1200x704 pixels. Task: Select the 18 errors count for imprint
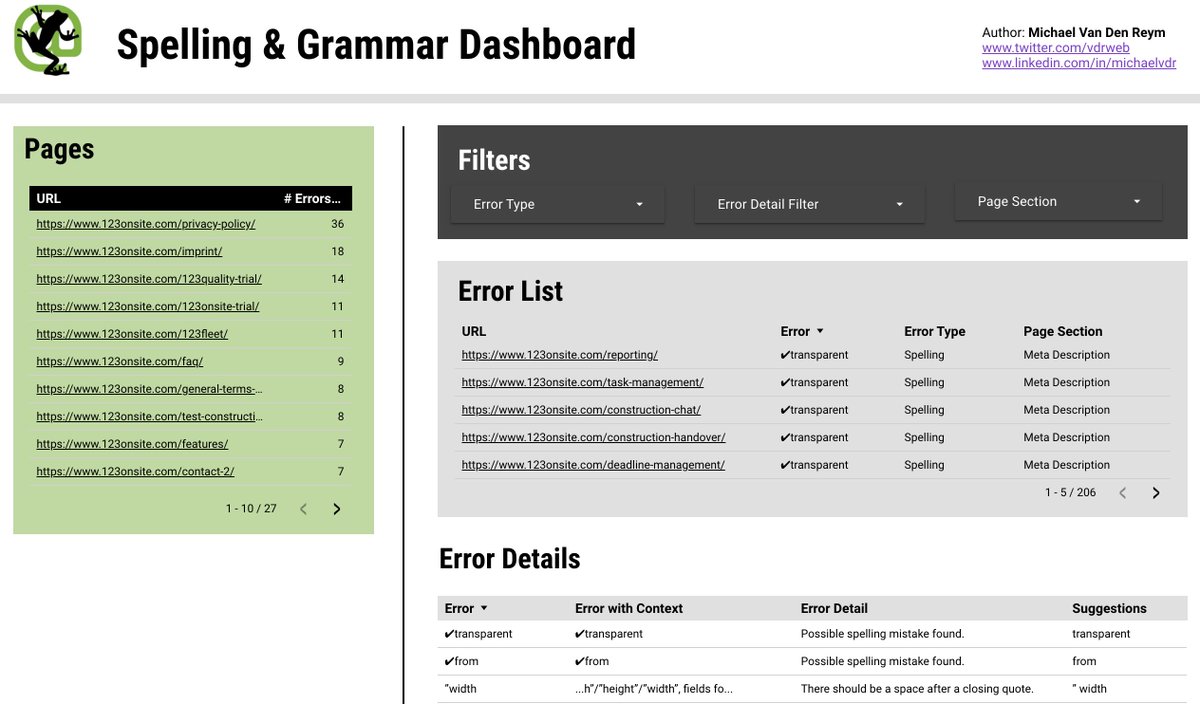pos(337,252)
